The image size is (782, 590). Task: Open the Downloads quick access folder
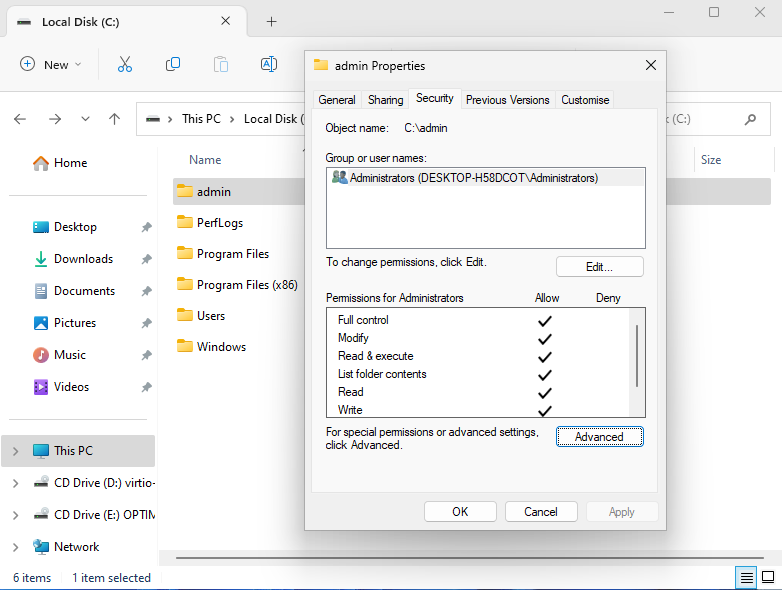click(83, 259)
